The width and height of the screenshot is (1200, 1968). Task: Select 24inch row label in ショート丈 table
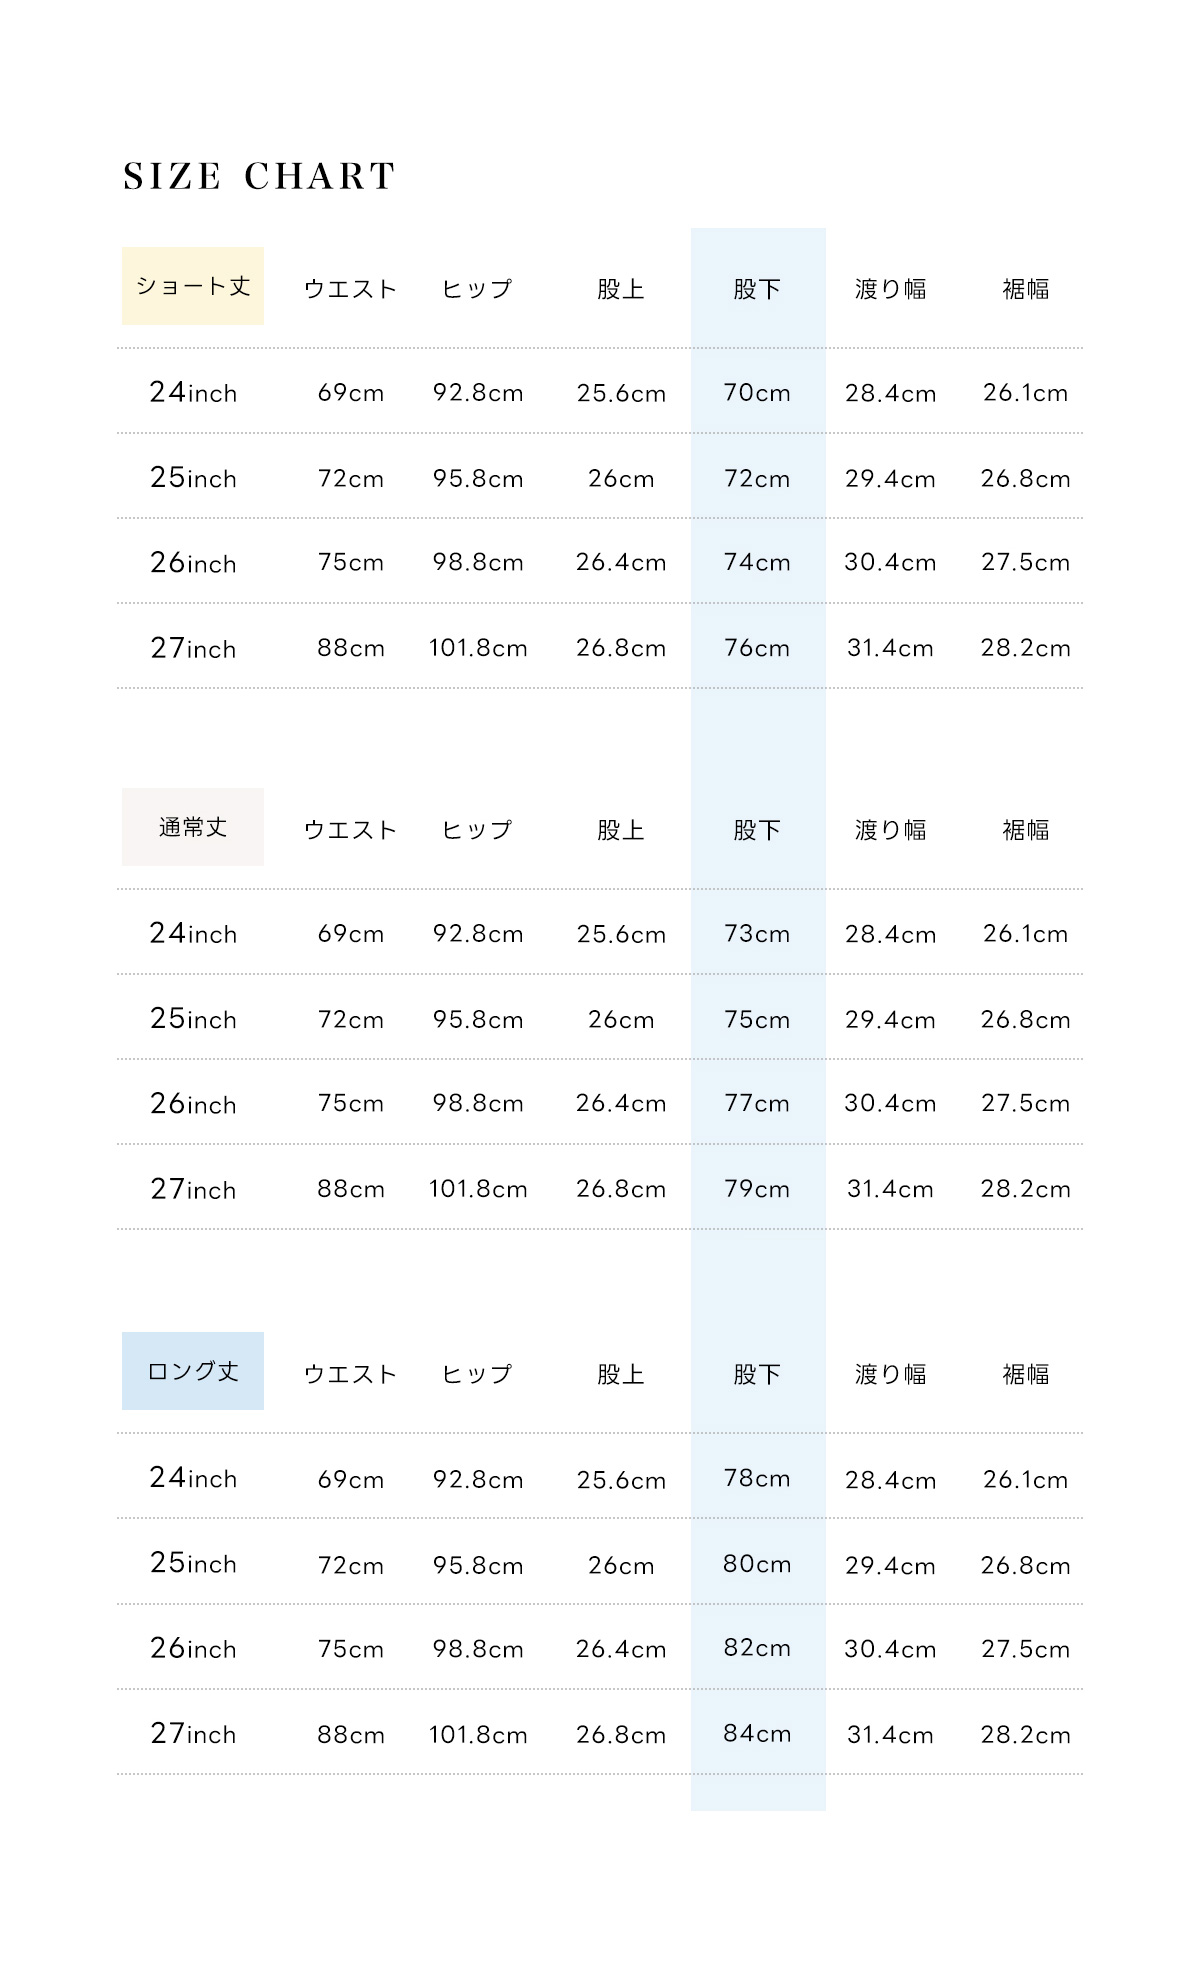coord(193,393)
